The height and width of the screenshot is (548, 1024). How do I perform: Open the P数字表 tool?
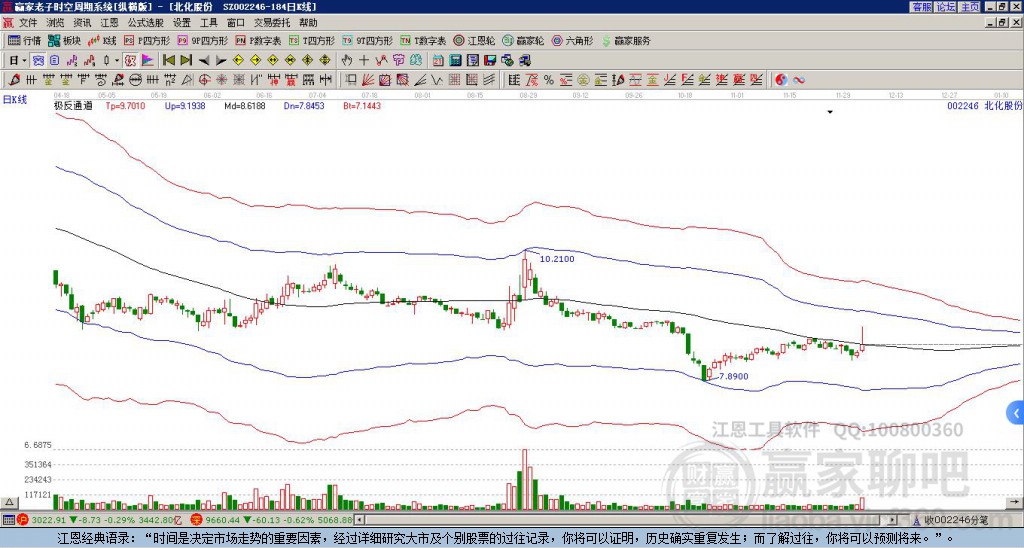(x=258, y=40)
